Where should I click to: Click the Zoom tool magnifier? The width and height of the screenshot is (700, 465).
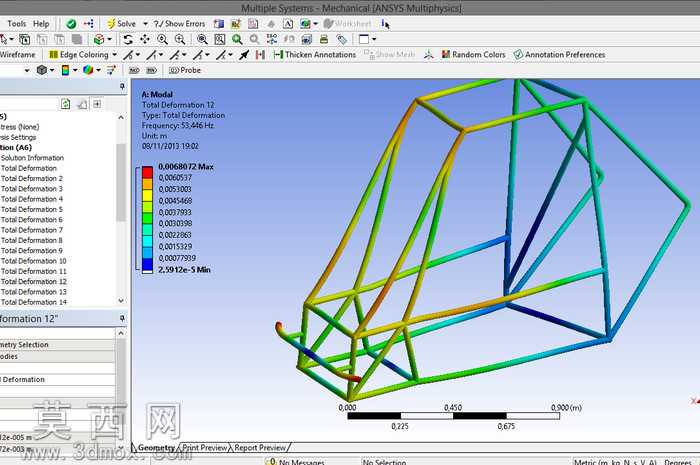[162, 39]
